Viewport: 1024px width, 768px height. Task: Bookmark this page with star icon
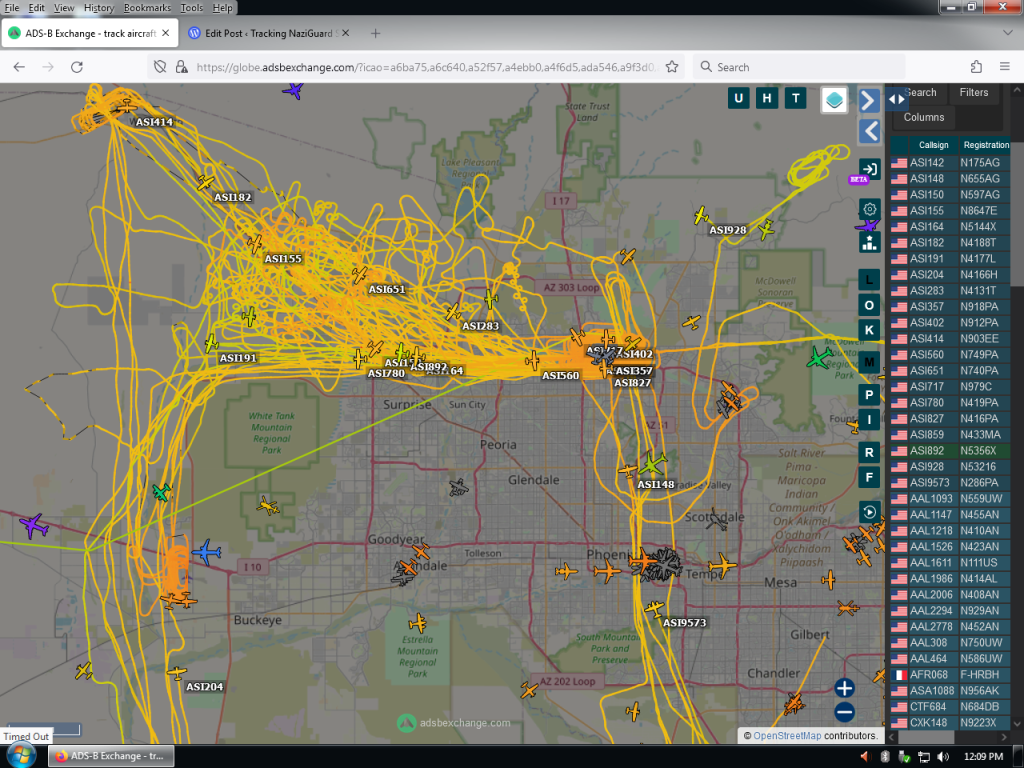pos(672,67)
